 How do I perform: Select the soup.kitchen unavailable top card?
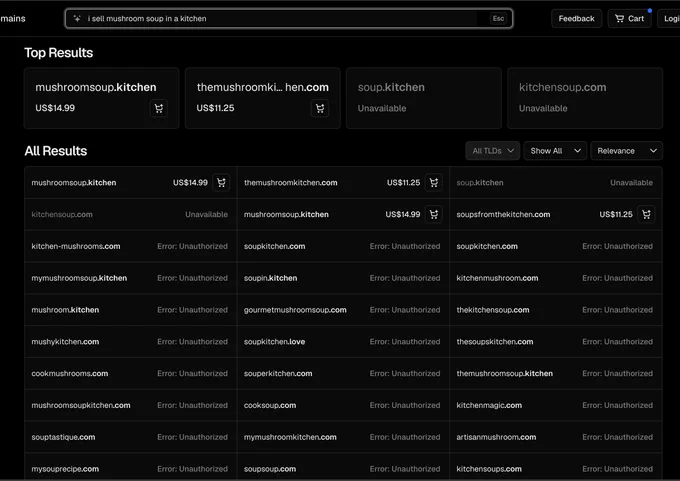point(424,98)
